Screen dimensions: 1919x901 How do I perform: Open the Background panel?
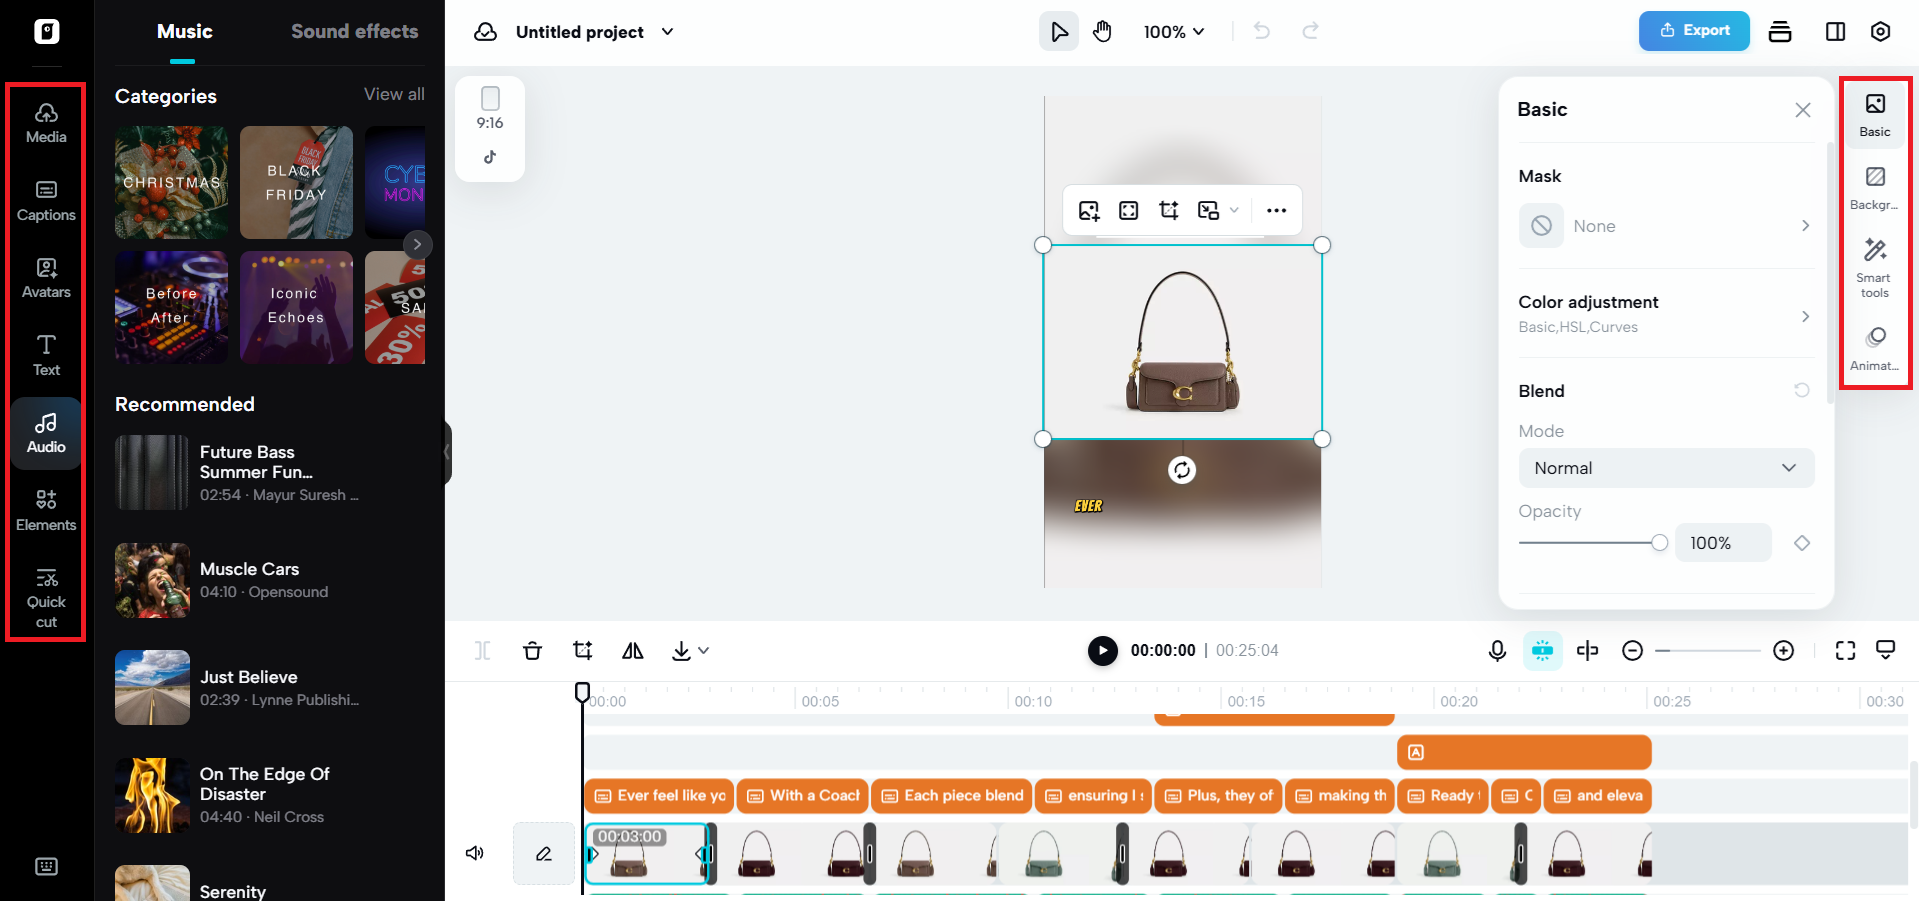[1875, 189]
